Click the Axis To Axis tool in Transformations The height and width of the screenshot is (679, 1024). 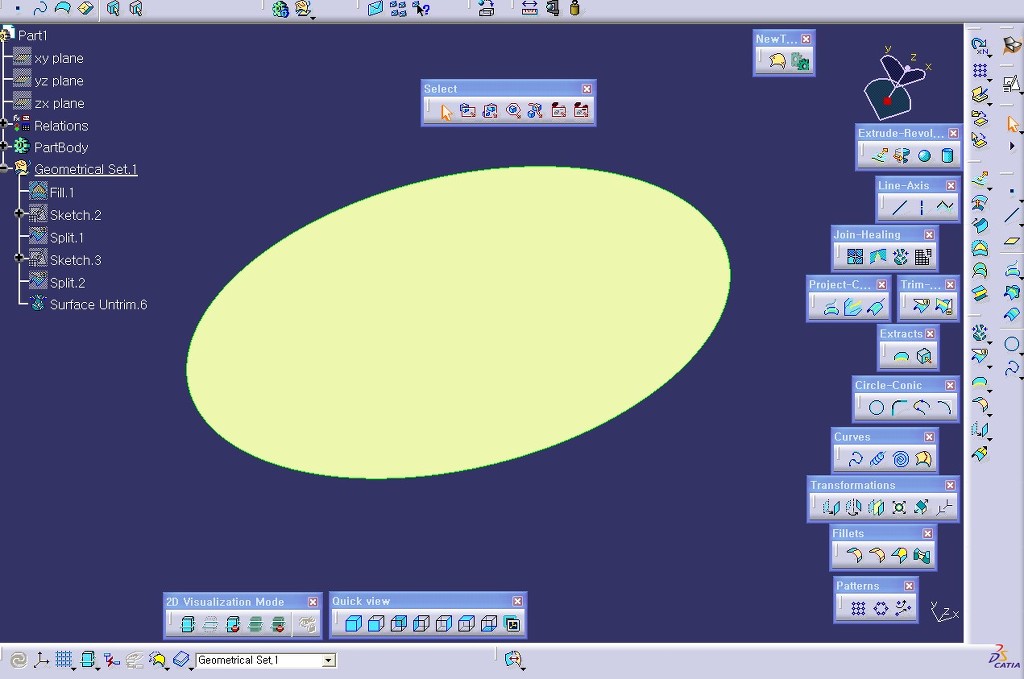point(944,507)
